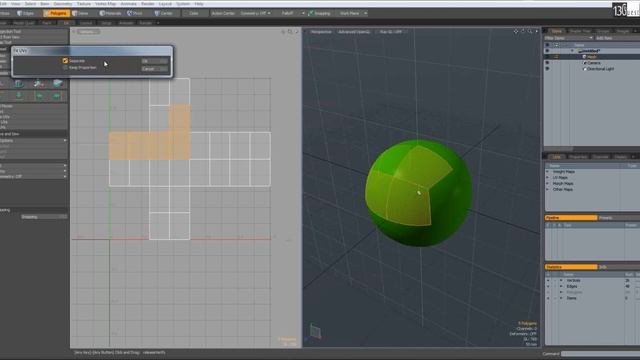Switch to the Items tab in right panel
Viewport: 640px width, 360px height.
556,31
